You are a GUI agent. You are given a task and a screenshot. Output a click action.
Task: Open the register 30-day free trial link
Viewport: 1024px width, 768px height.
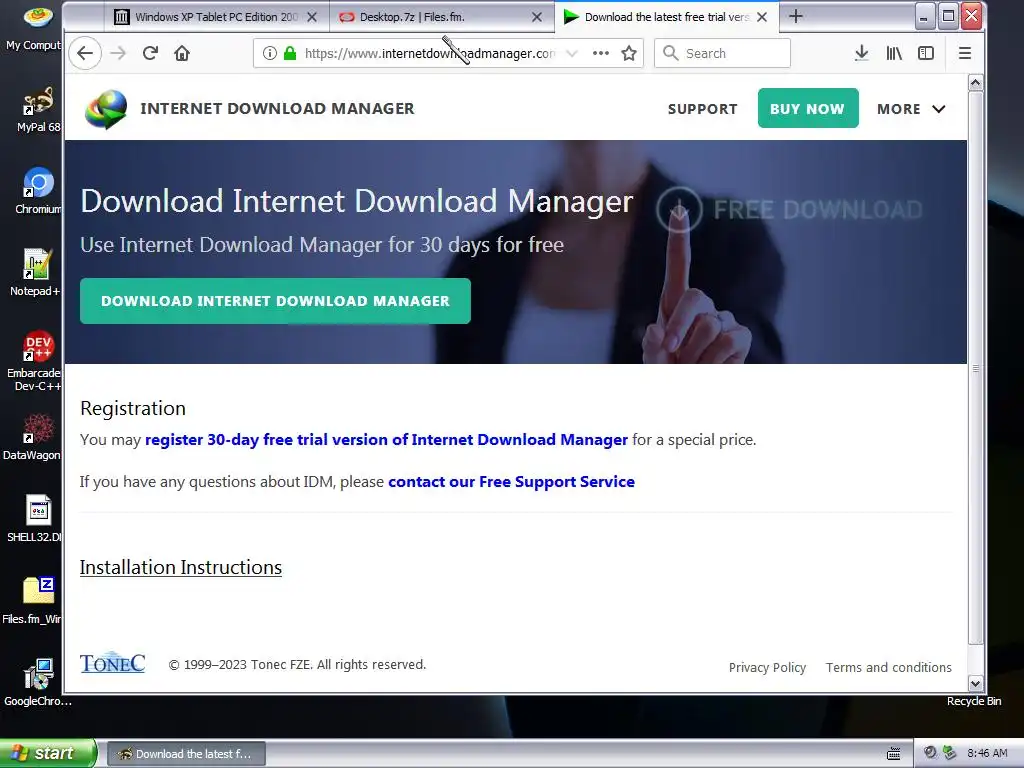pos(386,440)
